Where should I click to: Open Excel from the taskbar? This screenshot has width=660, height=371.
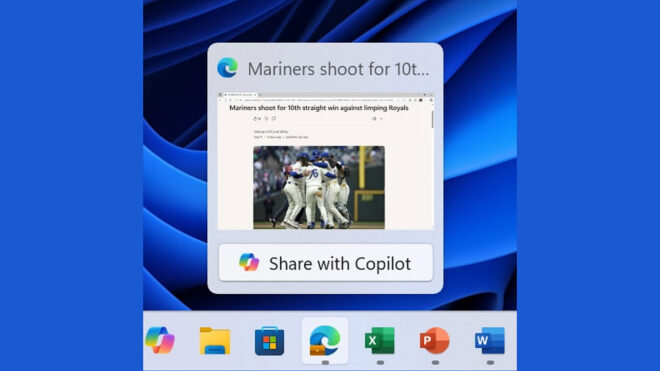click(x=380, y=341)
